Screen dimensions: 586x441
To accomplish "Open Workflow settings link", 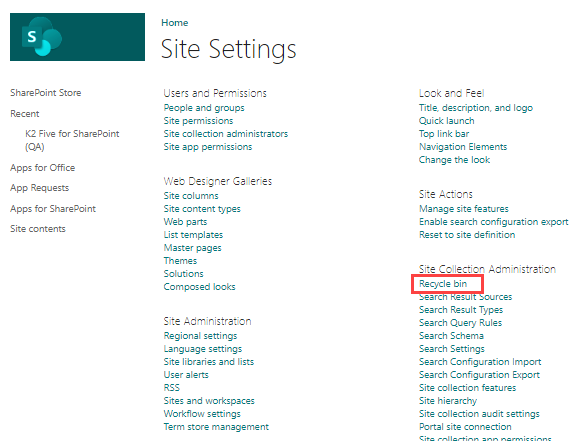I will 202,414.
